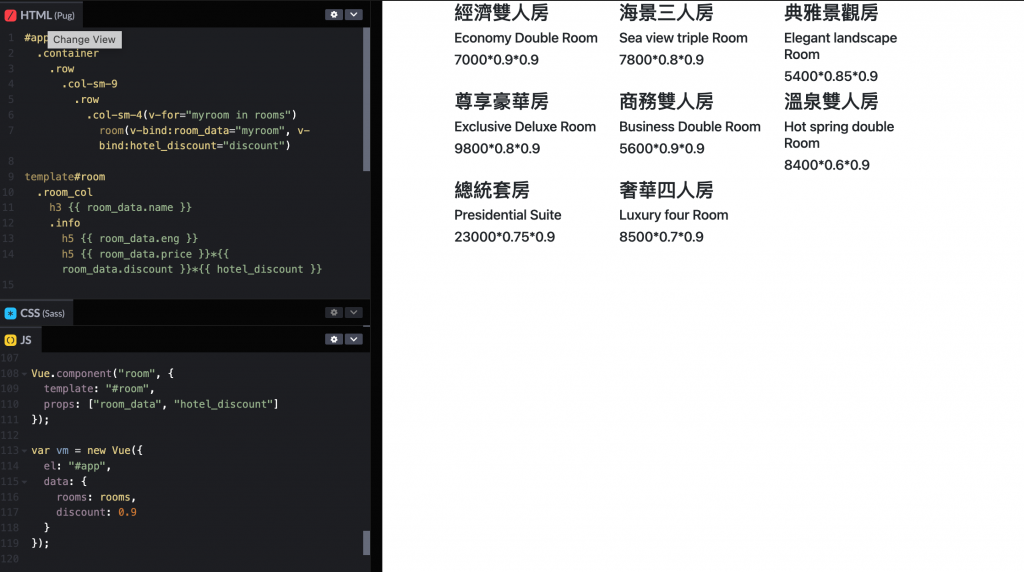Viewport: 1024px width, 572px height.
Task: Expand CSS panel dropdown arrow
Action: 353,313
